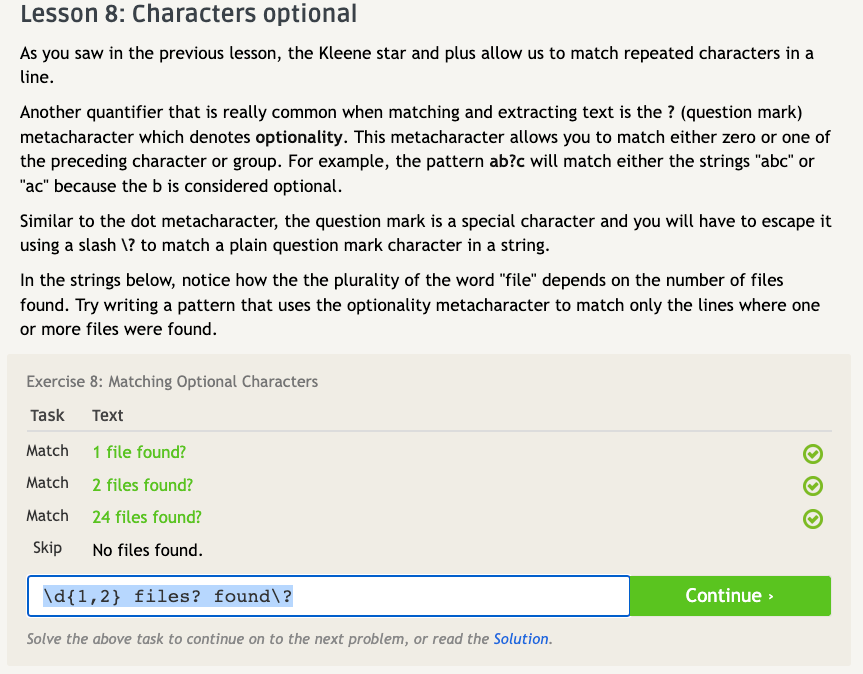Click the "Exercise 8: Matching Optional Characters" title
This screenshot has height=674, width=863.
(x=172, y=381)
